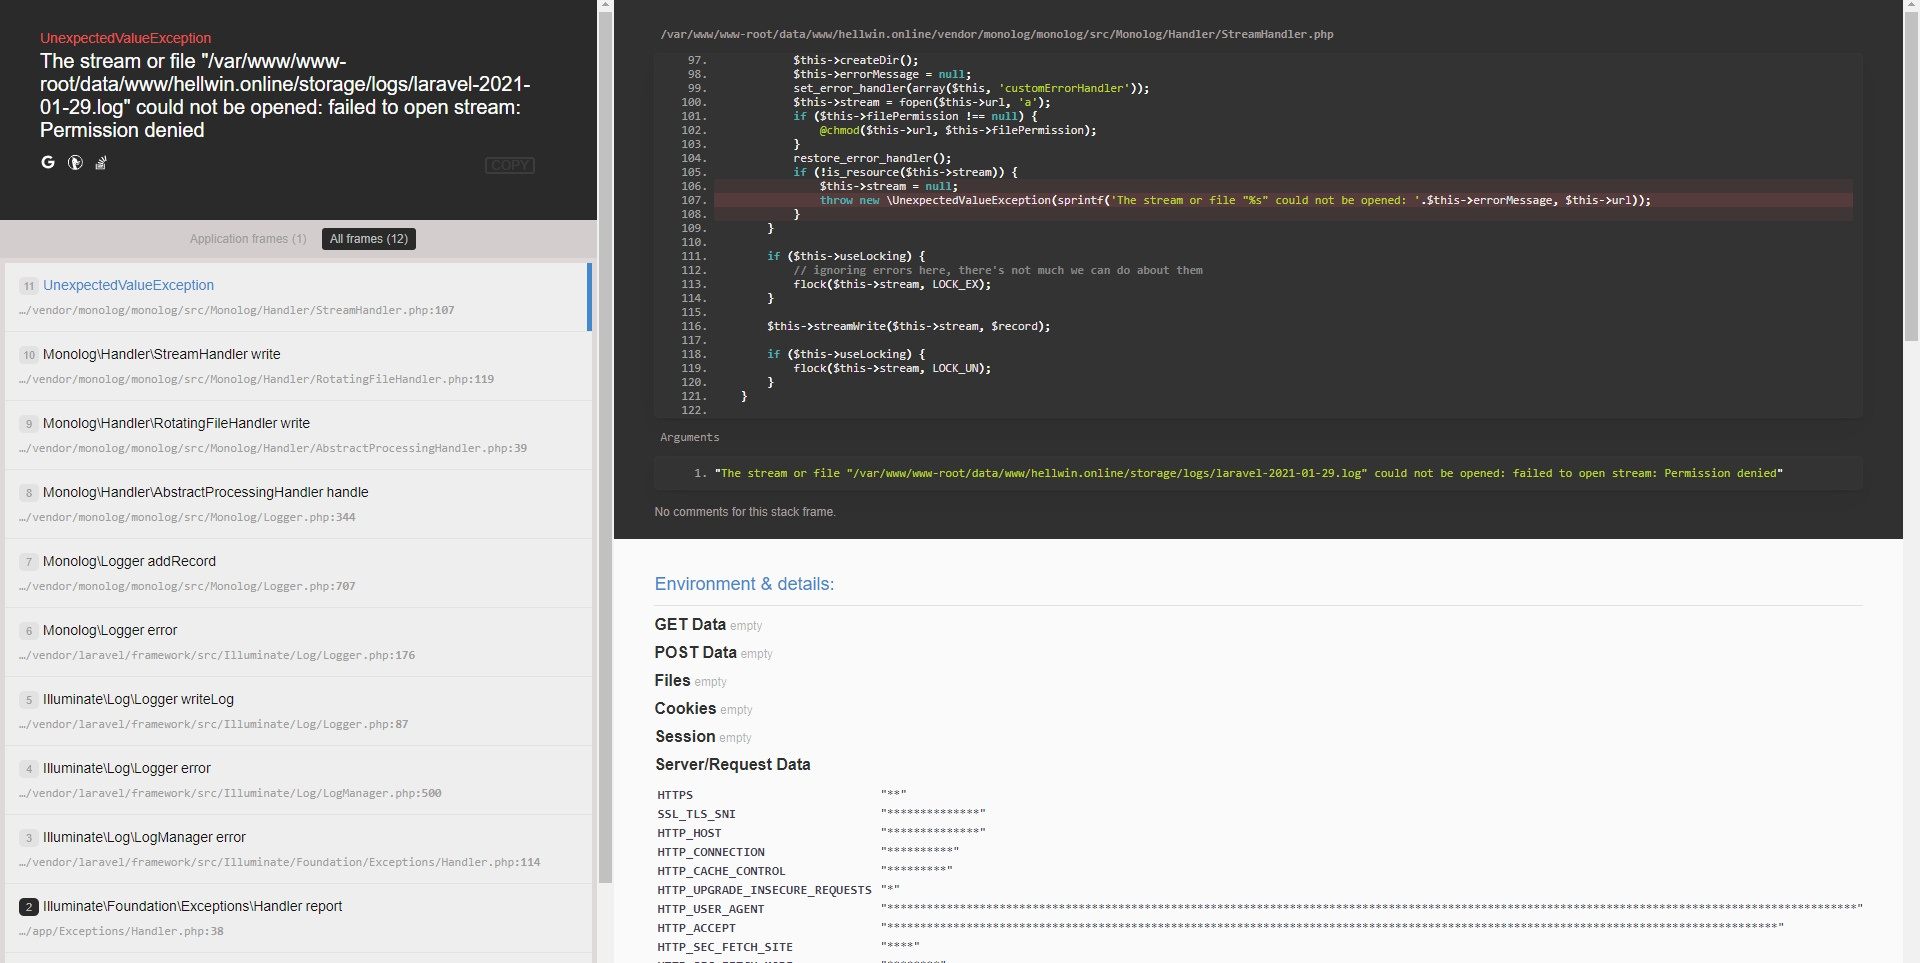1920x963 pixels.
Task: Click the HTTP_CACHE_CONTROL variable name
Action: click(x=721, y=871)
